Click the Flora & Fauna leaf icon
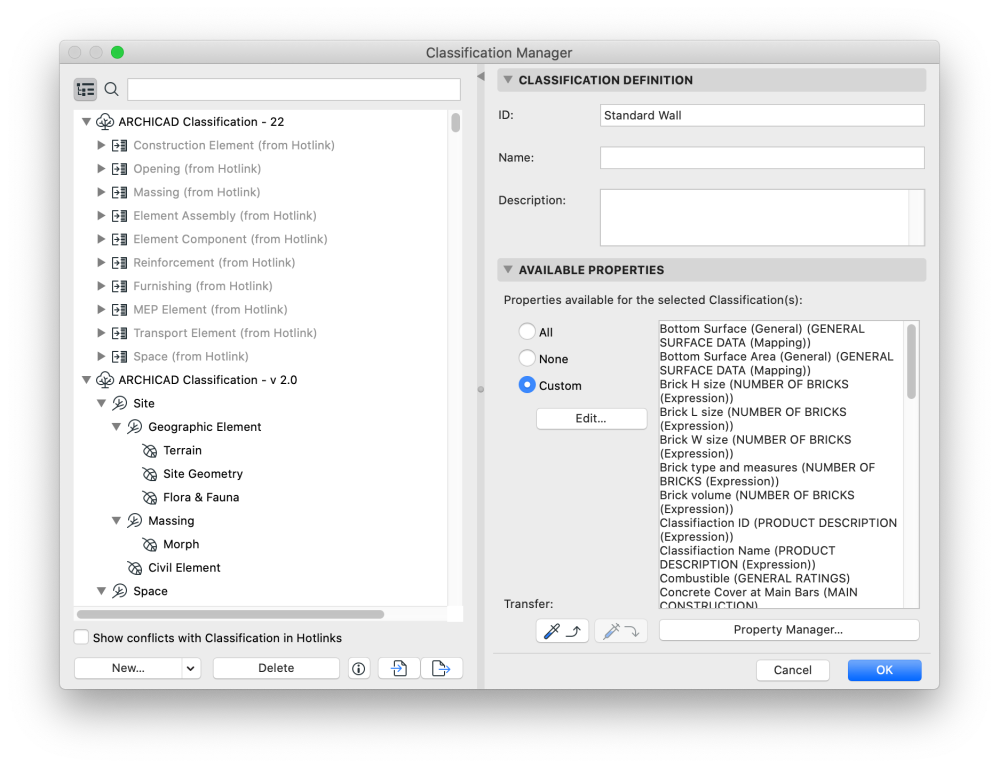Image resolution: width=999 pixels, height=768 pixels. click(x=150, y=498)
